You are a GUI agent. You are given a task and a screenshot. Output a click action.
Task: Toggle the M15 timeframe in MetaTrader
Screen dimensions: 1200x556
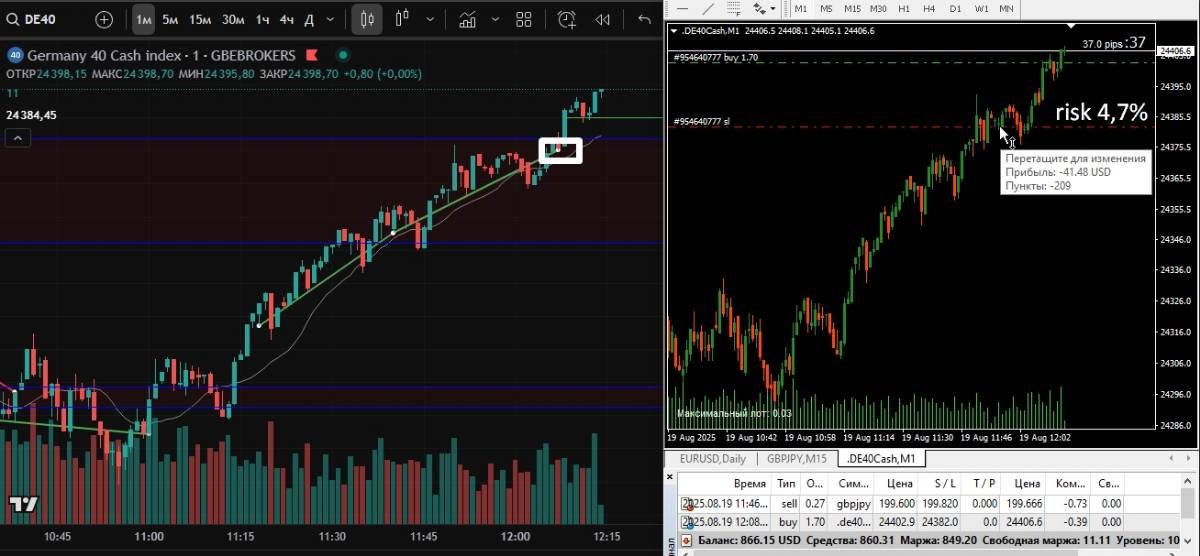[852, 8]
